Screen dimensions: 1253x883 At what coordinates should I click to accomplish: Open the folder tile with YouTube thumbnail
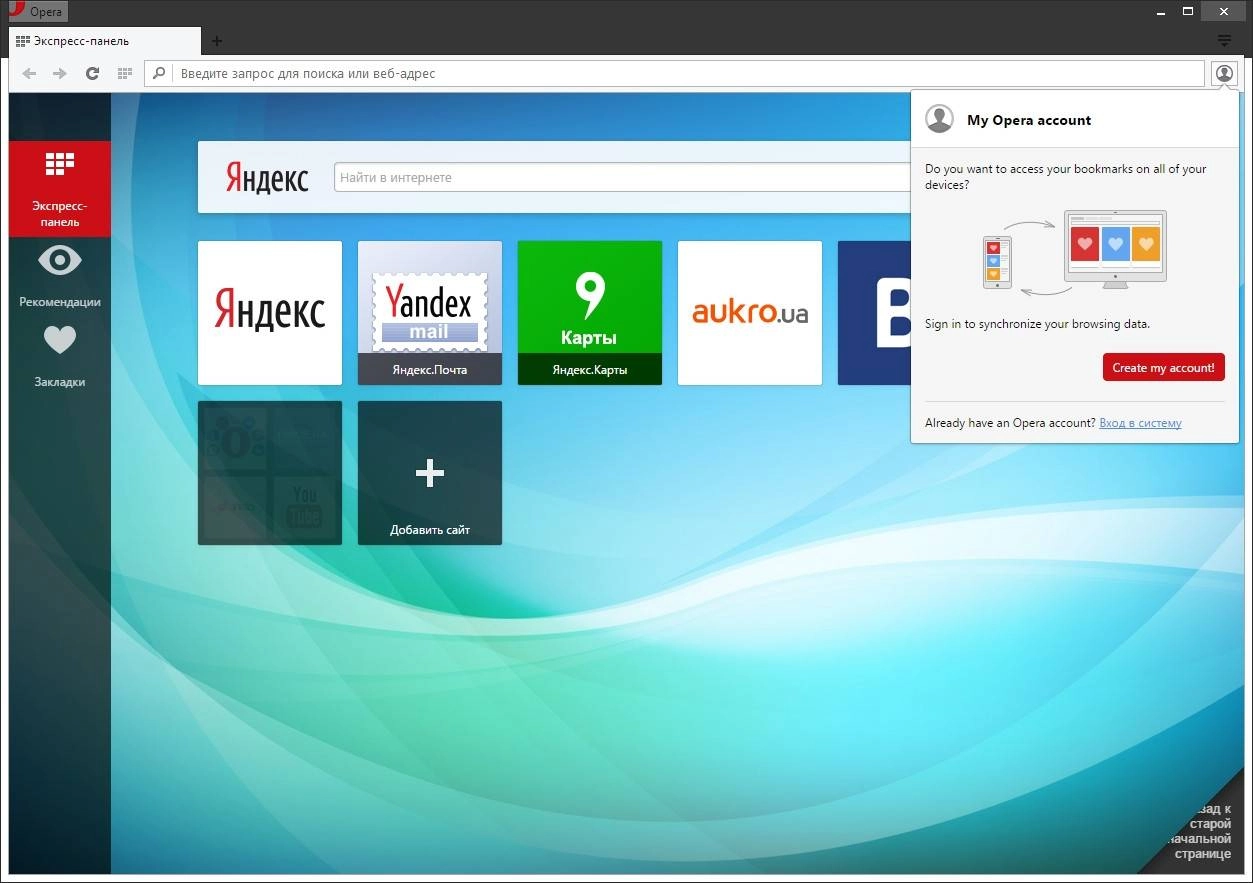270,473
